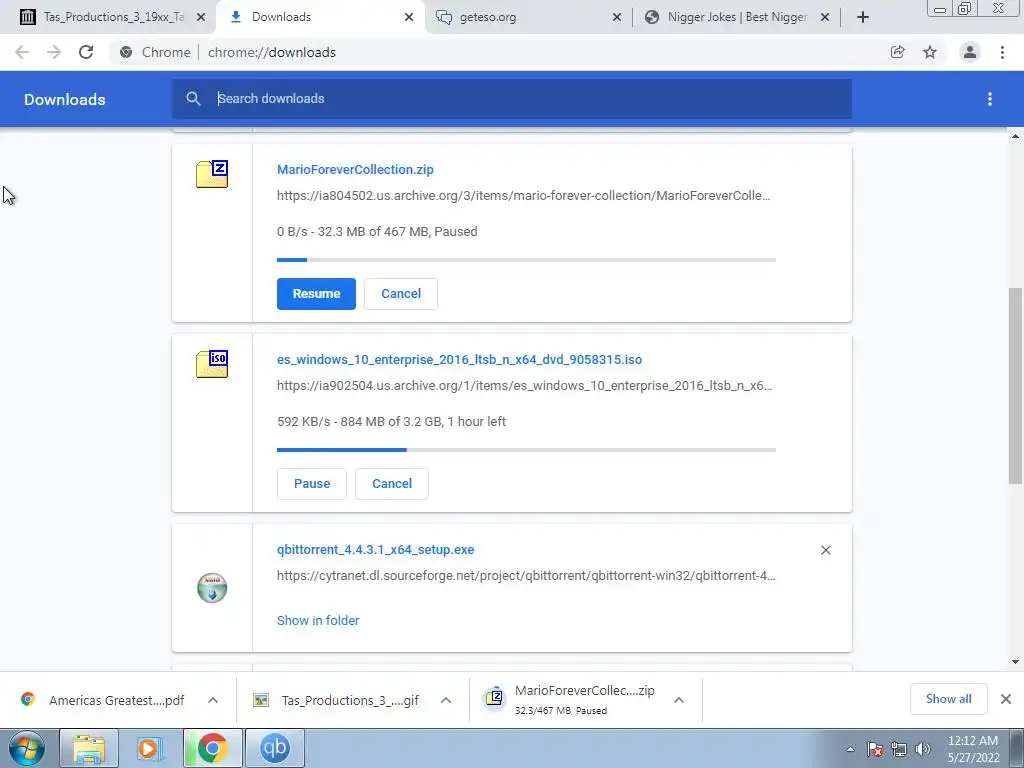Click the zip icon for MarioForeverCollection.zip
Image resolution: width=1024 pixels, height=768 pixels.
[x=212, y=174]
